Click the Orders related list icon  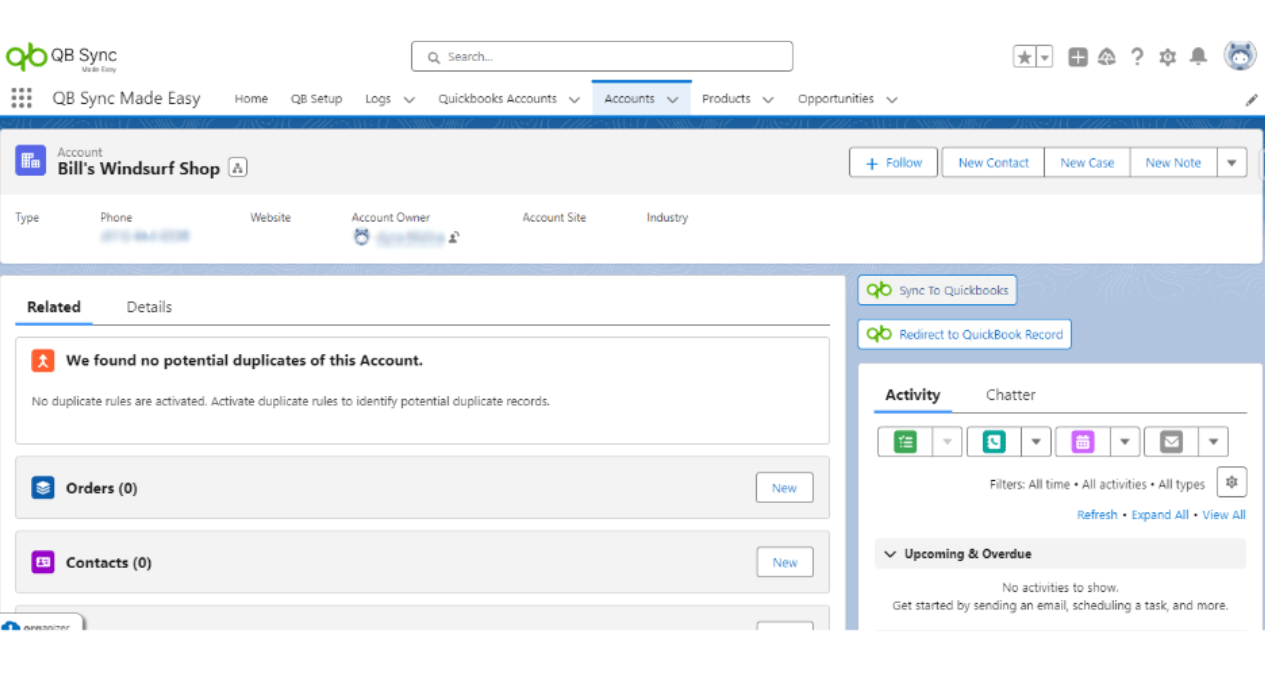42,488
